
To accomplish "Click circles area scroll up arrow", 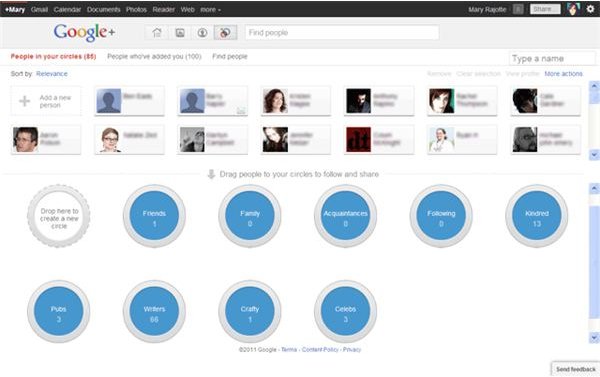I will click(594, 188).
